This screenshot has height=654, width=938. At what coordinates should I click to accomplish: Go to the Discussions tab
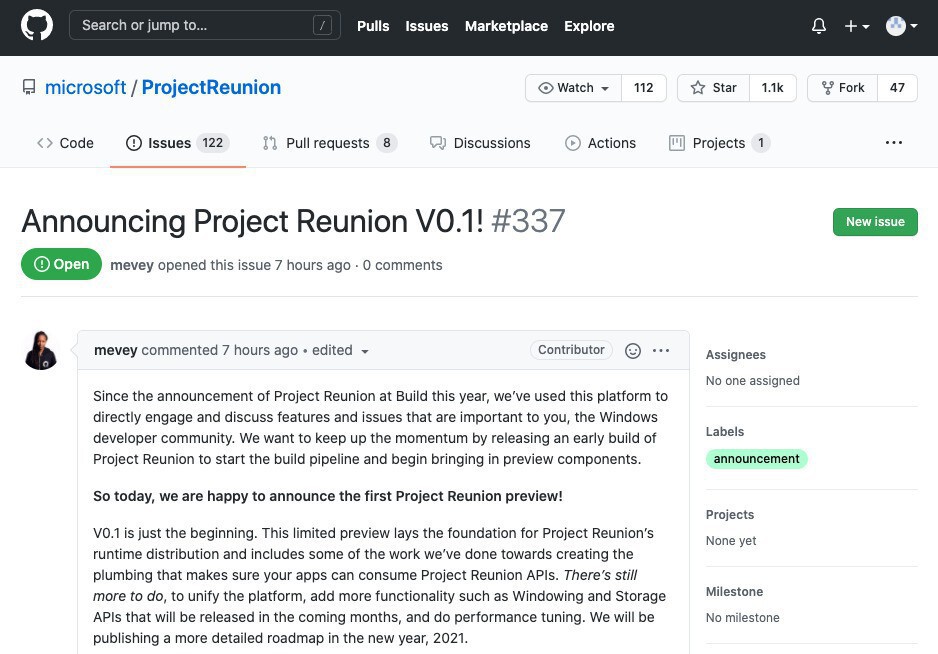[480, 143]
